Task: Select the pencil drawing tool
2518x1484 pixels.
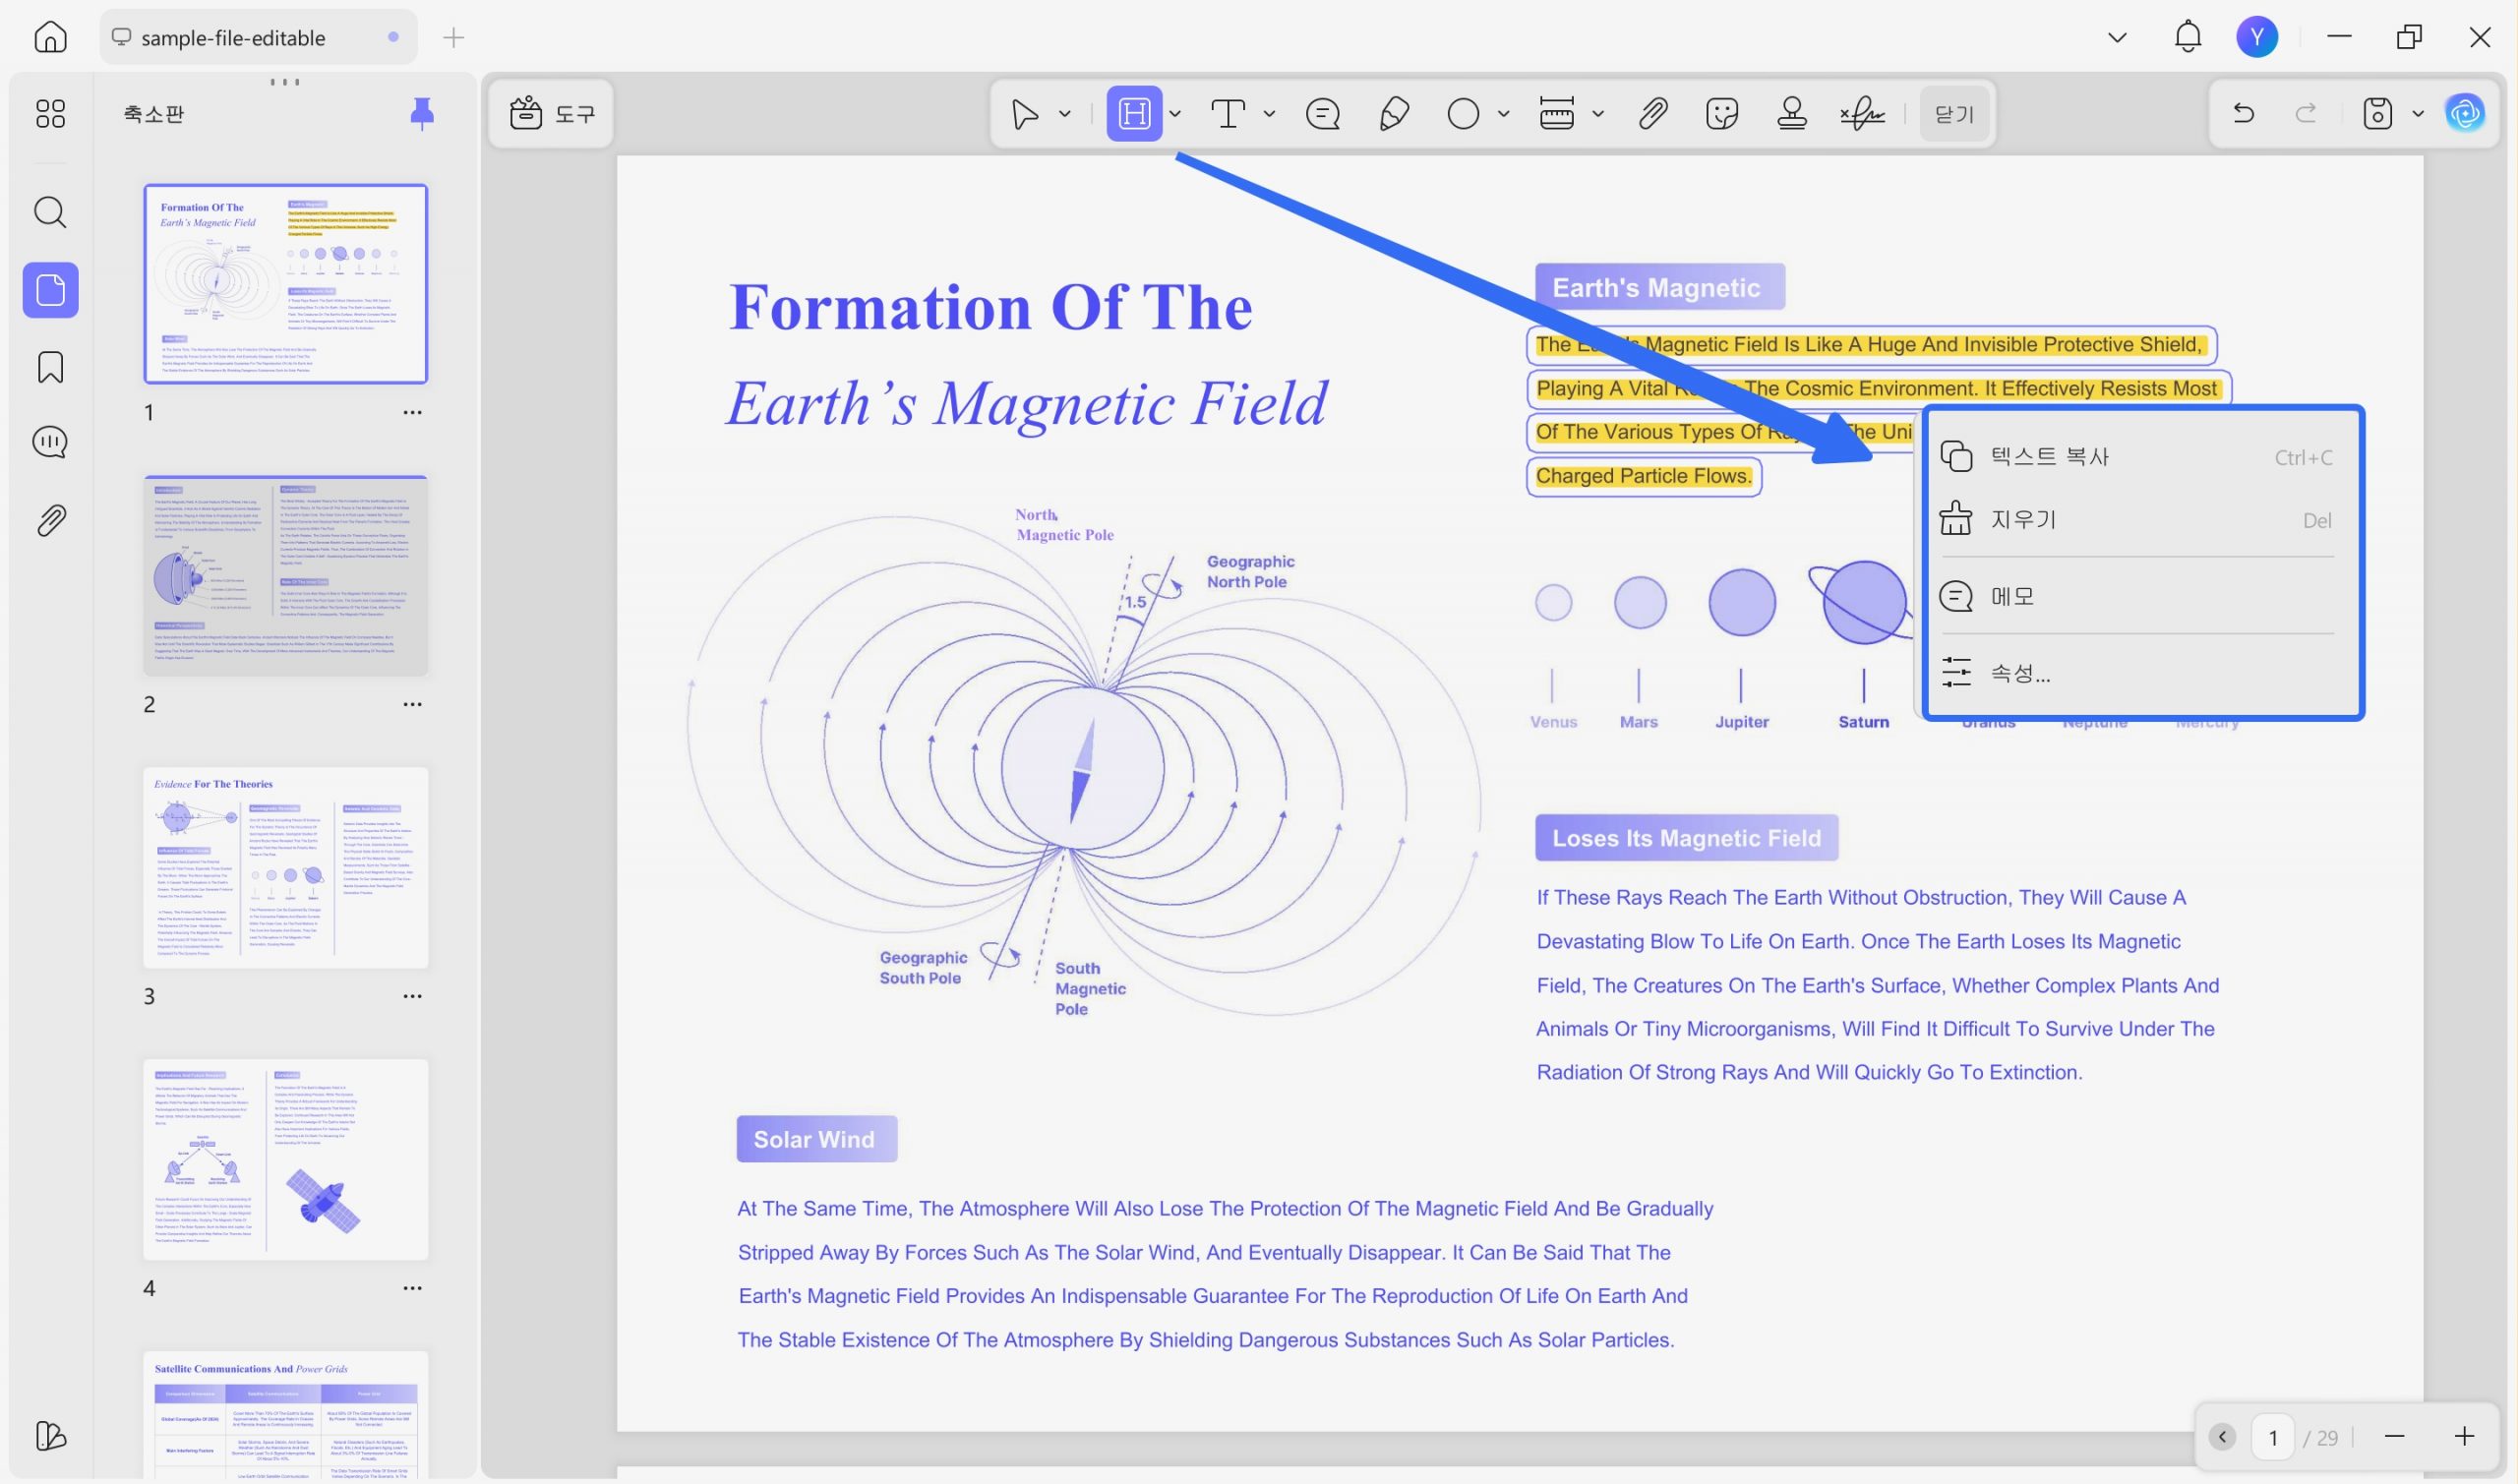Action: pos(1394,114)
